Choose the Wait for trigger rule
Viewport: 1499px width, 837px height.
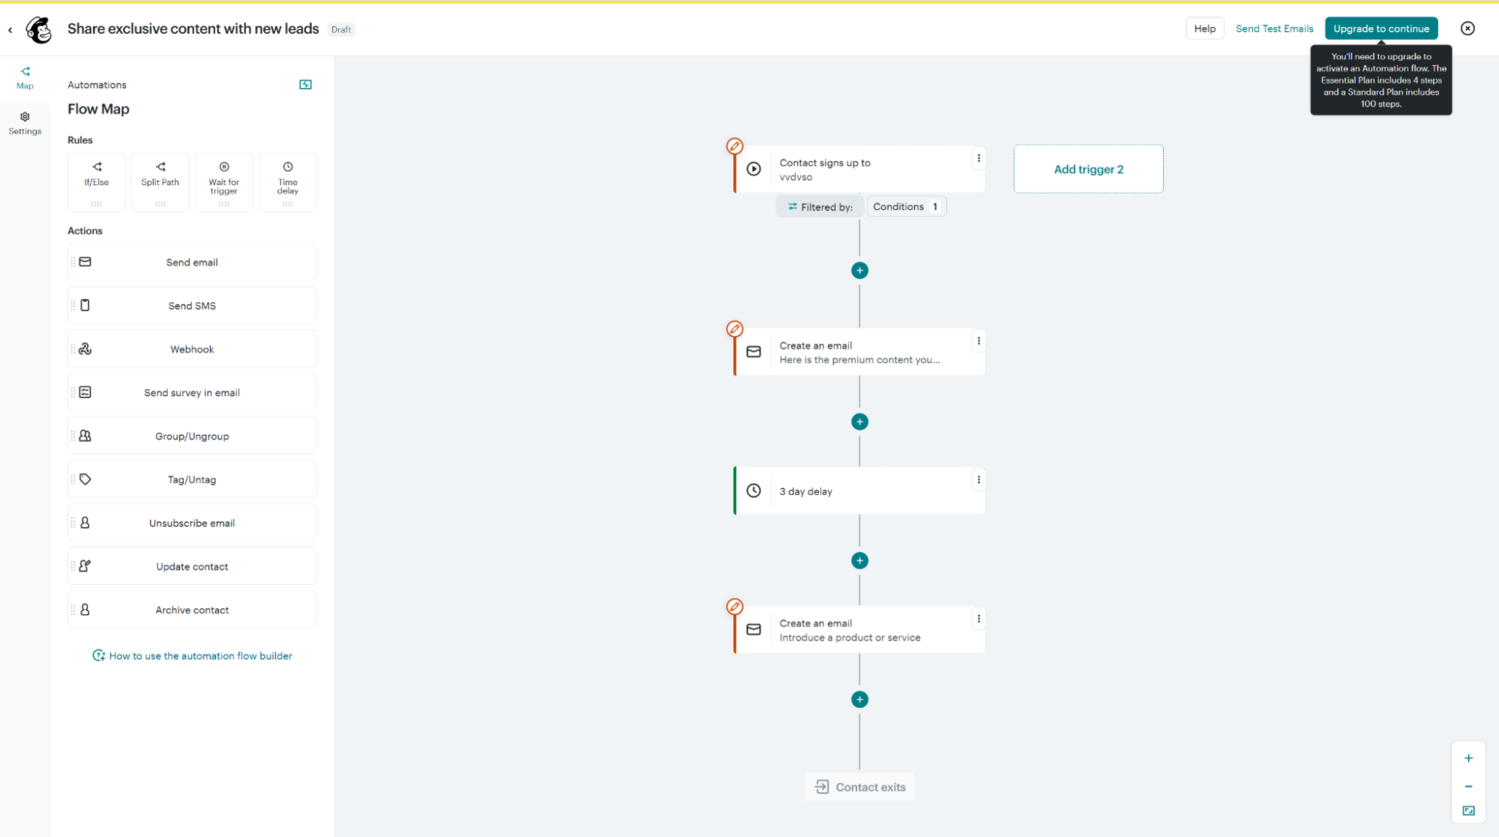pyautogui.click(x=223, y=181)
